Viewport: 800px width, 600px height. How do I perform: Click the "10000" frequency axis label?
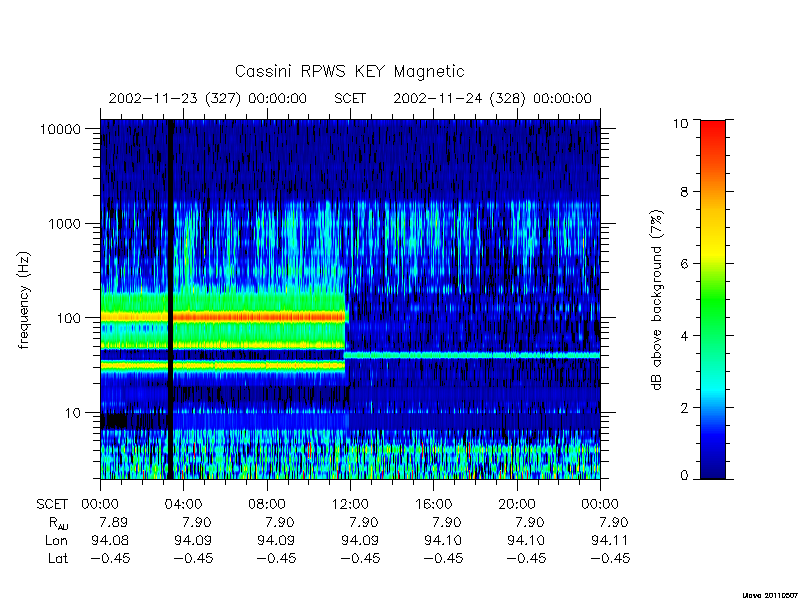pos(60,129)
